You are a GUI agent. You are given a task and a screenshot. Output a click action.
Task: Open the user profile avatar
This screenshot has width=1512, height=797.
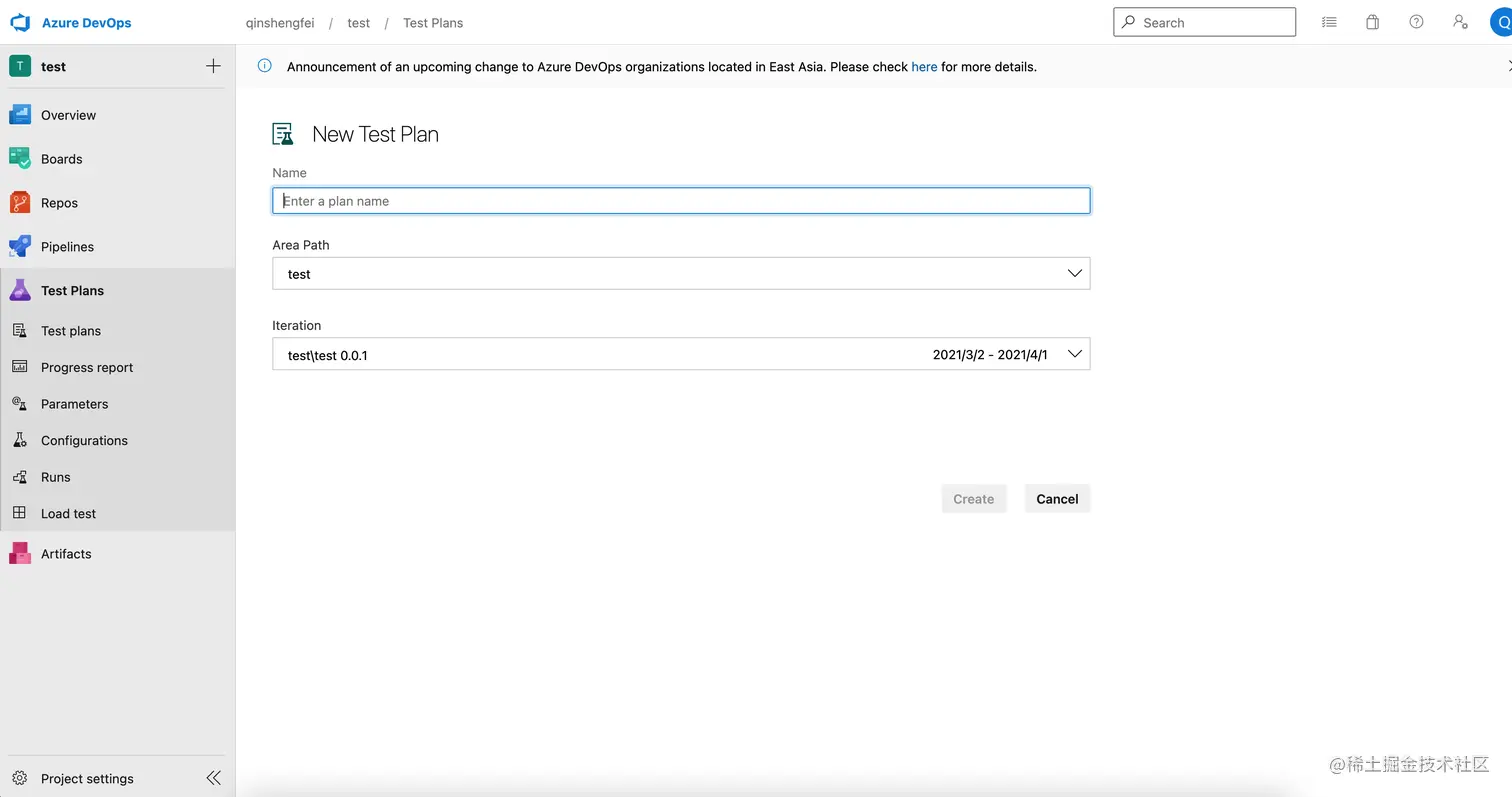(1500, 22)
